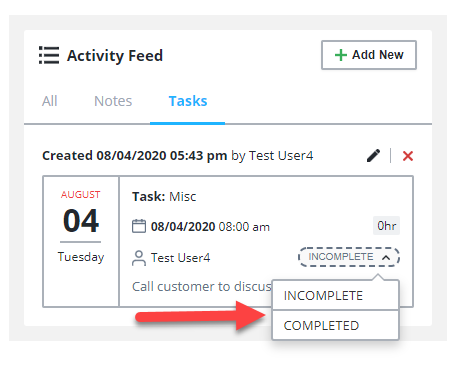Click the 0hr duration badge
Image resolution: width=456 pixels, height=370 pixels.
[386, 226]
